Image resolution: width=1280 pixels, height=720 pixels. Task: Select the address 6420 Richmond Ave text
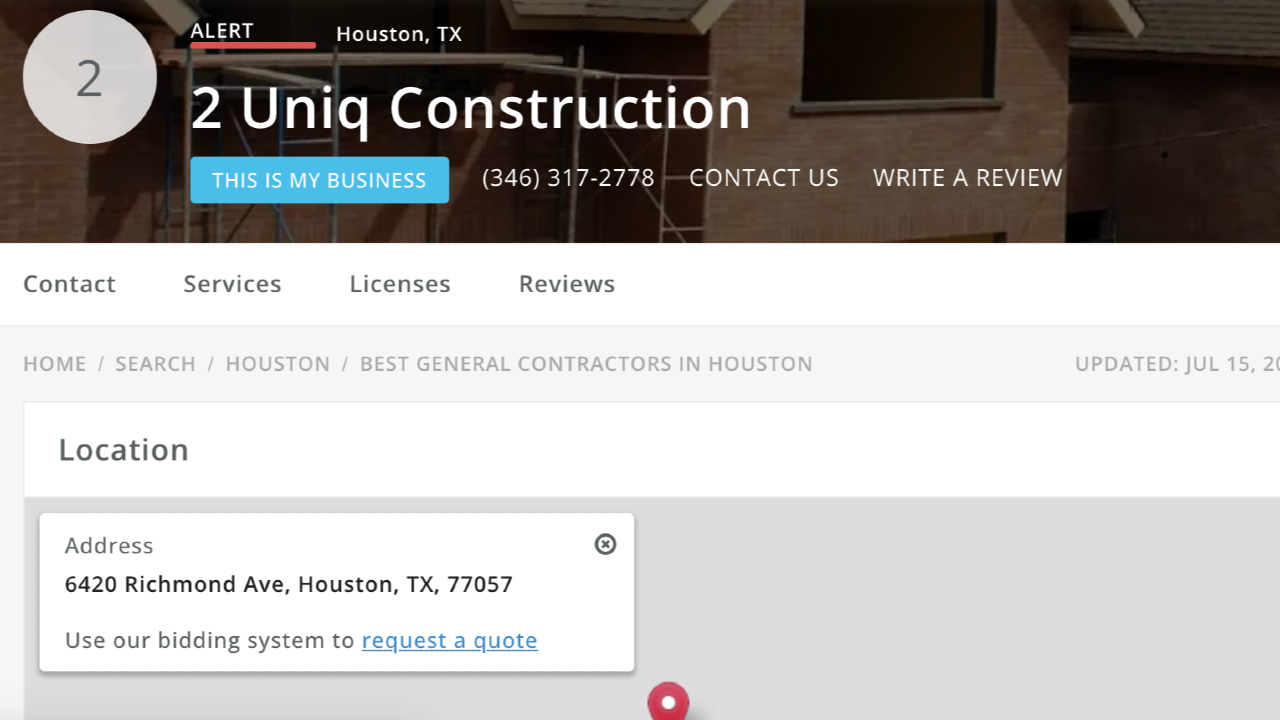(x=289, y=584)
